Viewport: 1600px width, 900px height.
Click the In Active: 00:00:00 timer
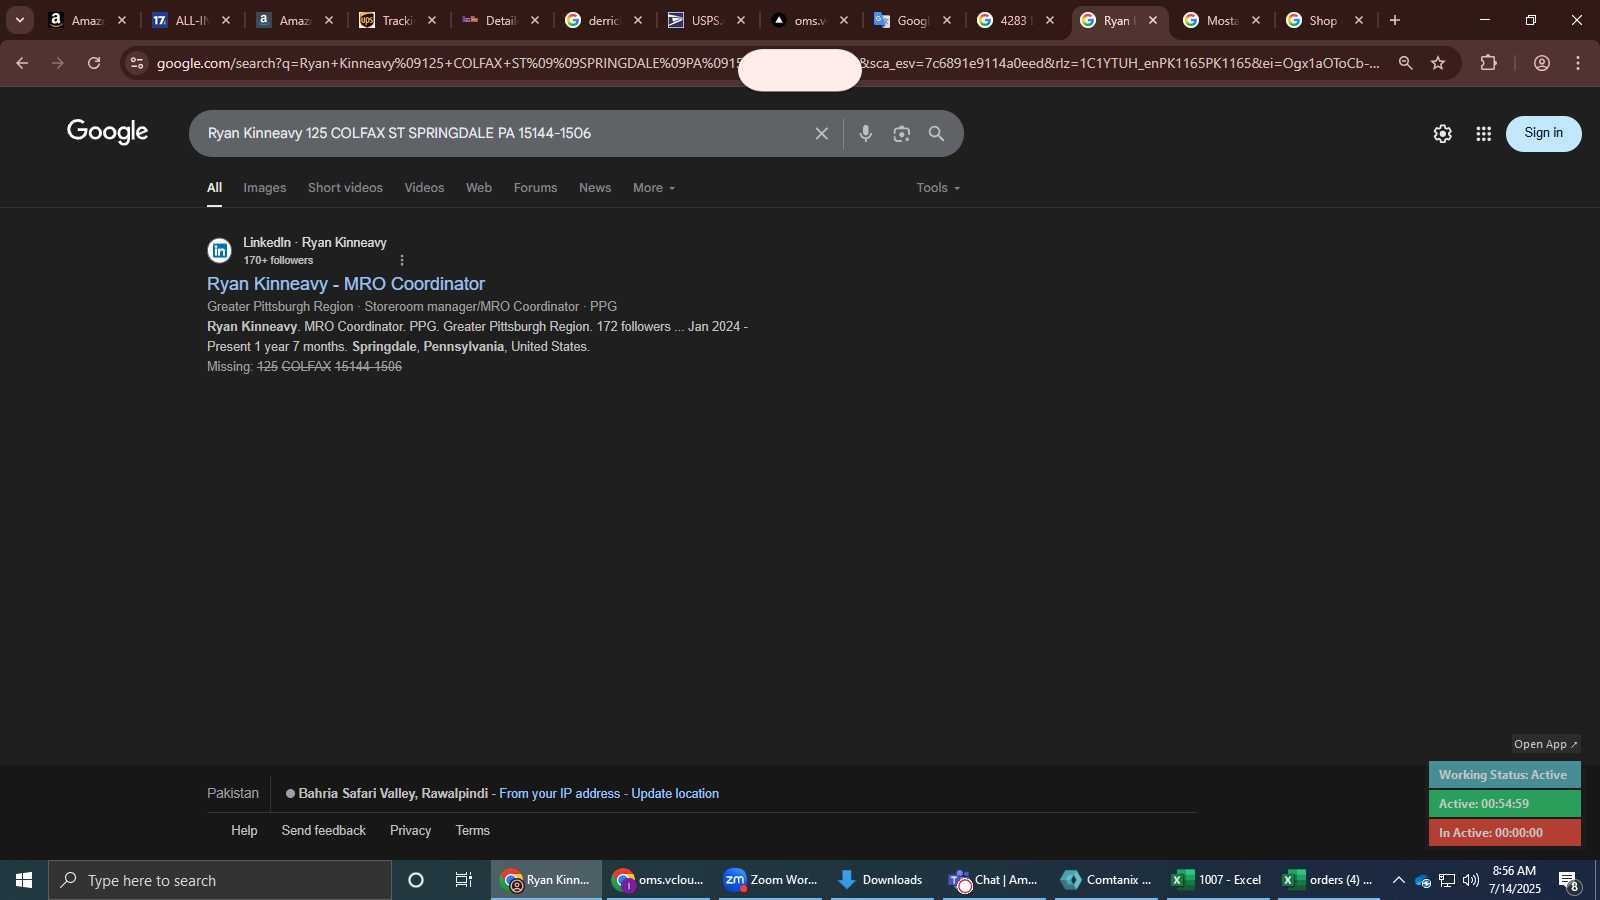[x=1504, y=833]
